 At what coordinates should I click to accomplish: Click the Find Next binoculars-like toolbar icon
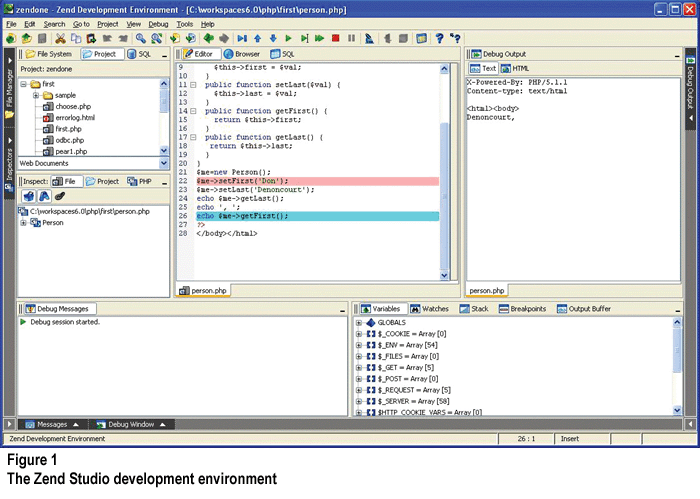[x=156, y=38]
